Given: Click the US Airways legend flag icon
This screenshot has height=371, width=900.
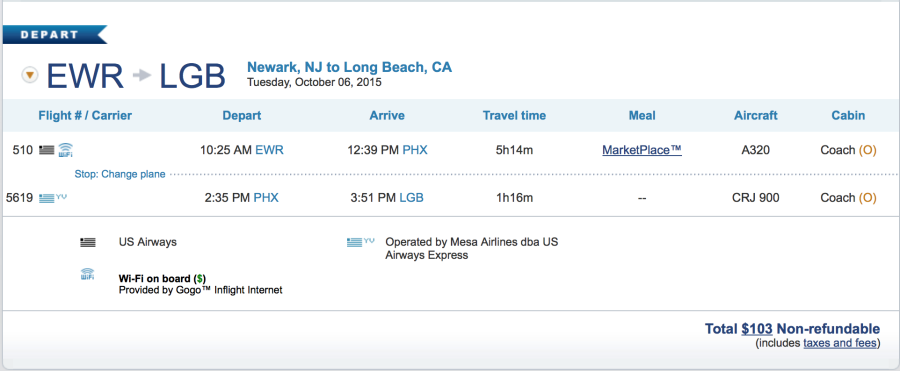Looking at the screenshot, I should tap(88, 242).
